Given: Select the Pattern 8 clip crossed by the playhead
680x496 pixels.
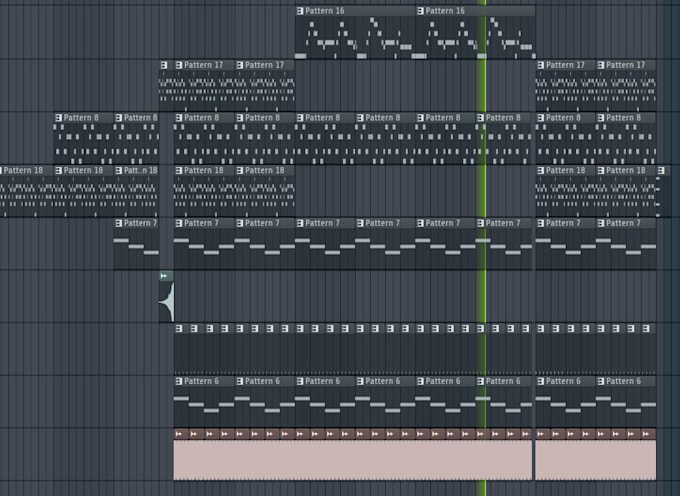Looking at the screenshot, I should 503,139.
